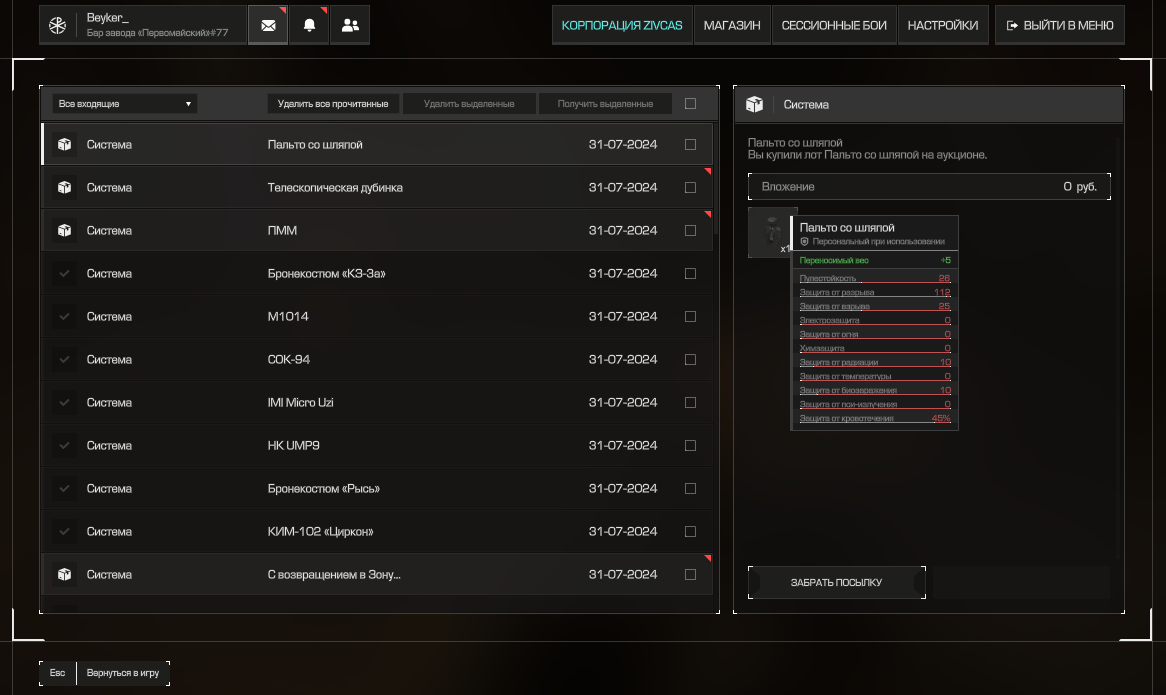Image resolution: width=1166 pixels, height=695 pixels.
Task: Click Выйти в меню button
Action: point(1059,25)
